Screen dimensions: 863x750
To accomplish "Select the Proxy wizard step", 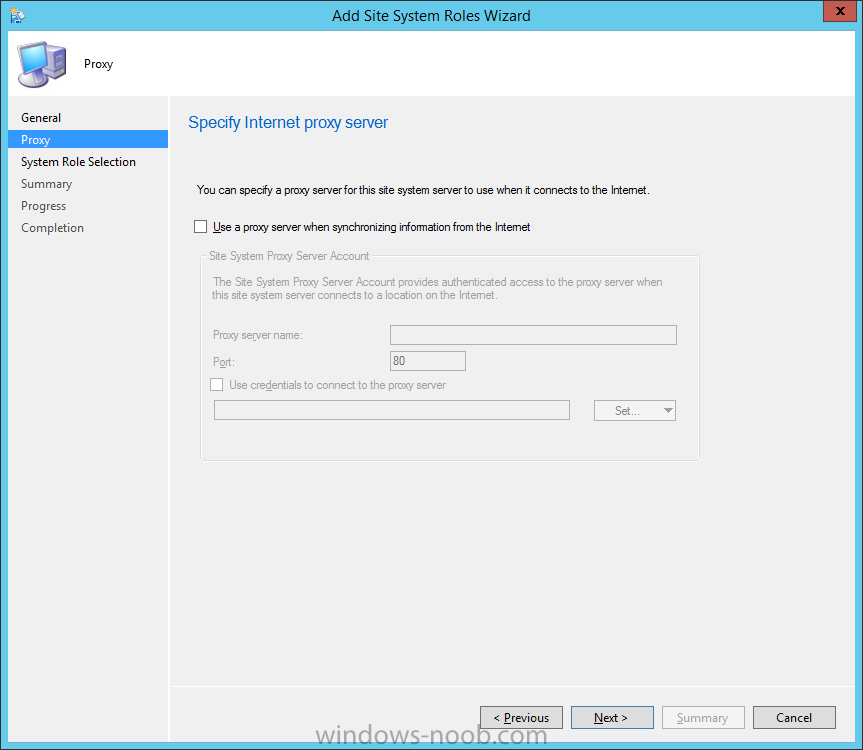I will click(x=88, y=139).
